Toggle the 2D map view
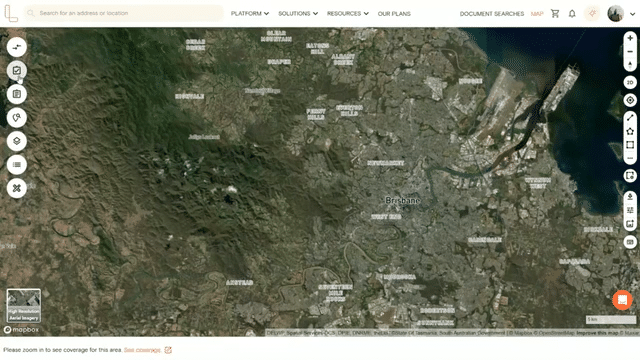The height and width of the screenshot is (360, 640). (x=630, y=82)
